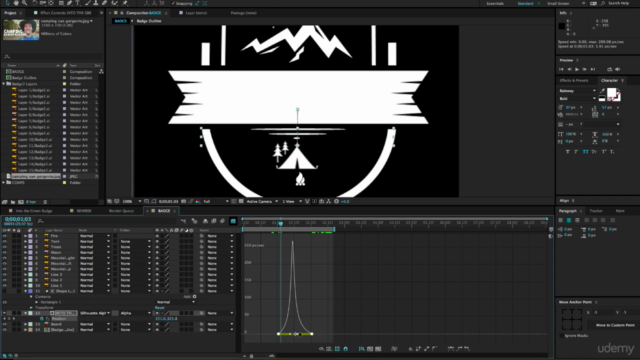The image size is (640, 360).
Task: Open the Render Queue tab
Action: (121, 211)
